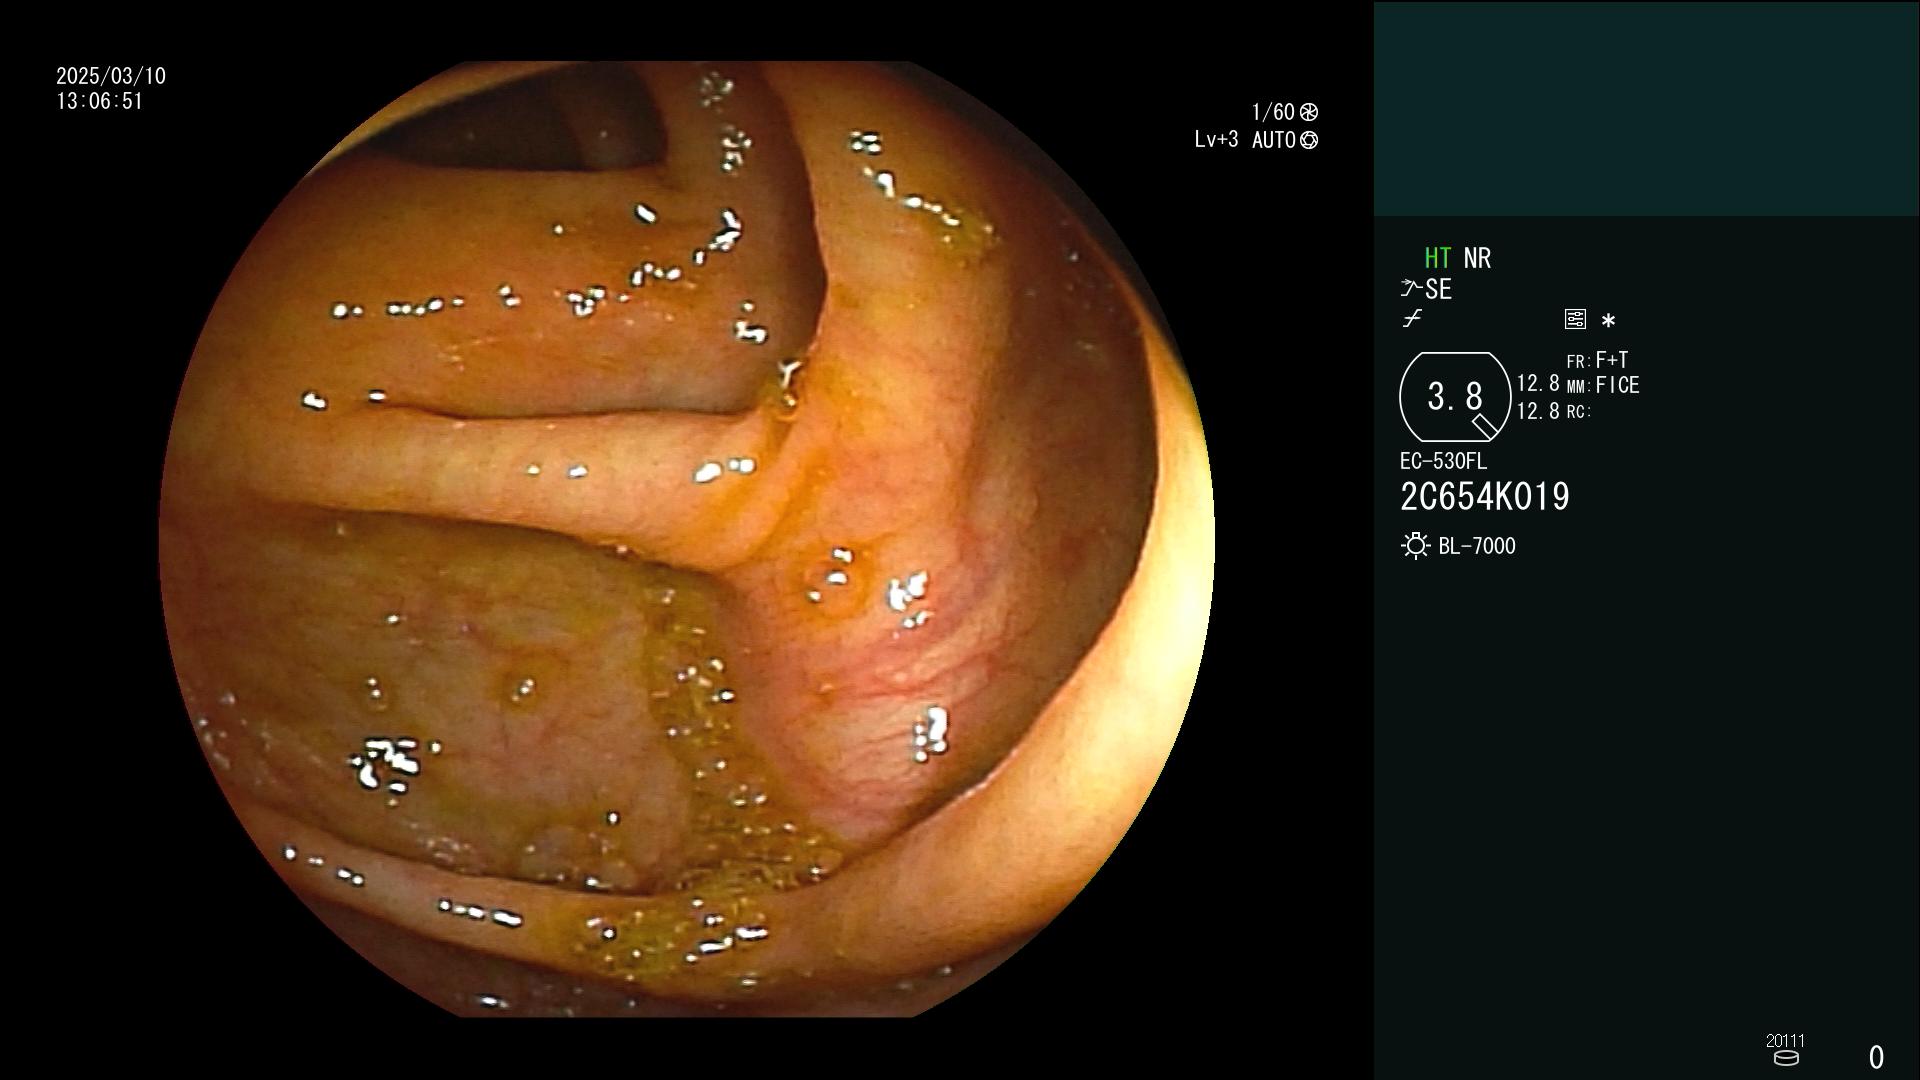Click the sliders settings icon
Image resolution: width=1920 pixels, height=1080 pixels.
[x=1575, y=319]
